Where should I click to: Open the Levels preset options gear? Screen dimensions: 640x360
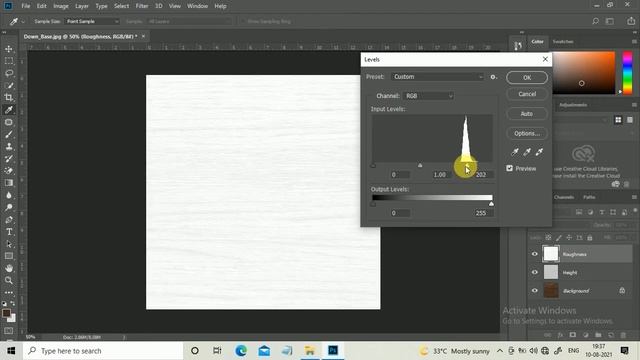pyautogui.click(x=493, y=77)
